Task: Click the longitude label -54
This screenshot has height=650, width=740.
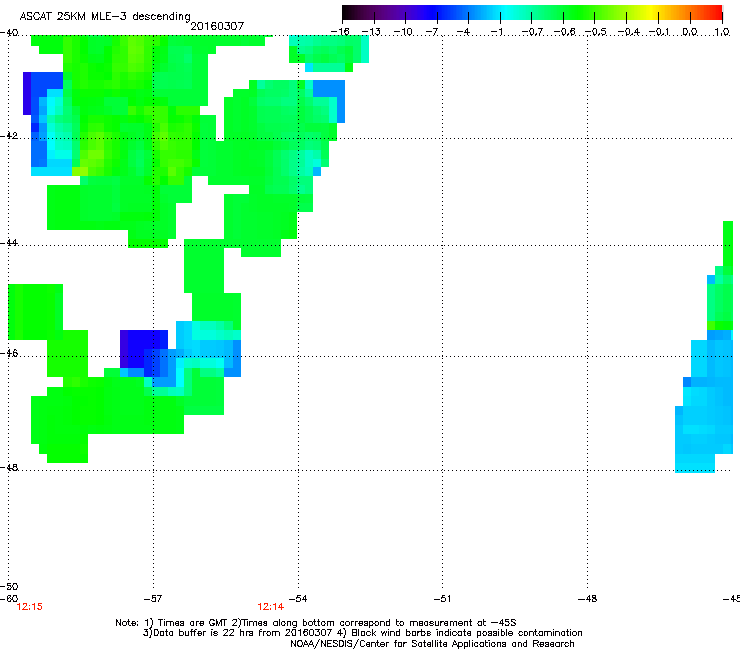Action: coord(297,599)
